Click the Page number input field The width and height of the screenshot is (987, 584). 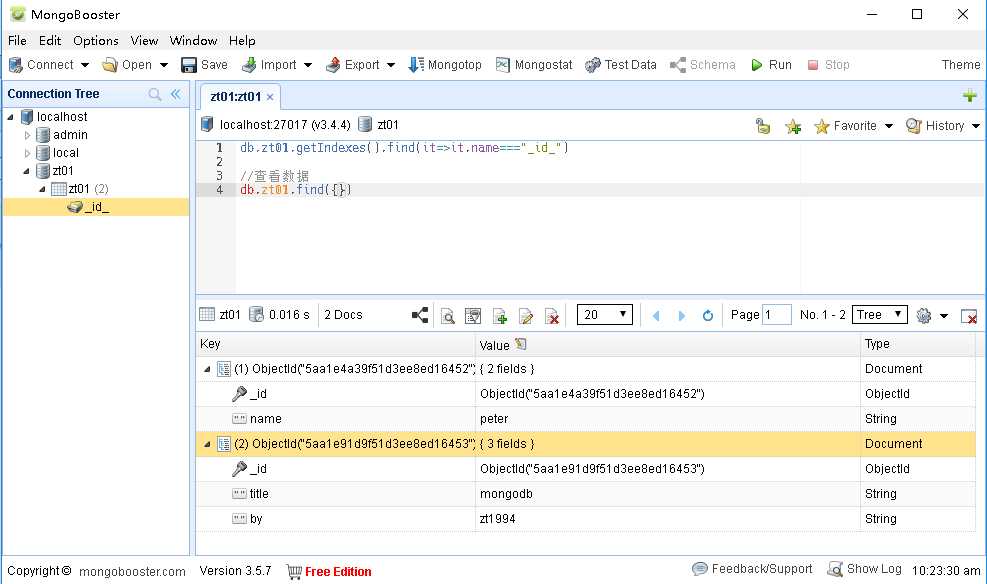click(x=776, y=315)
